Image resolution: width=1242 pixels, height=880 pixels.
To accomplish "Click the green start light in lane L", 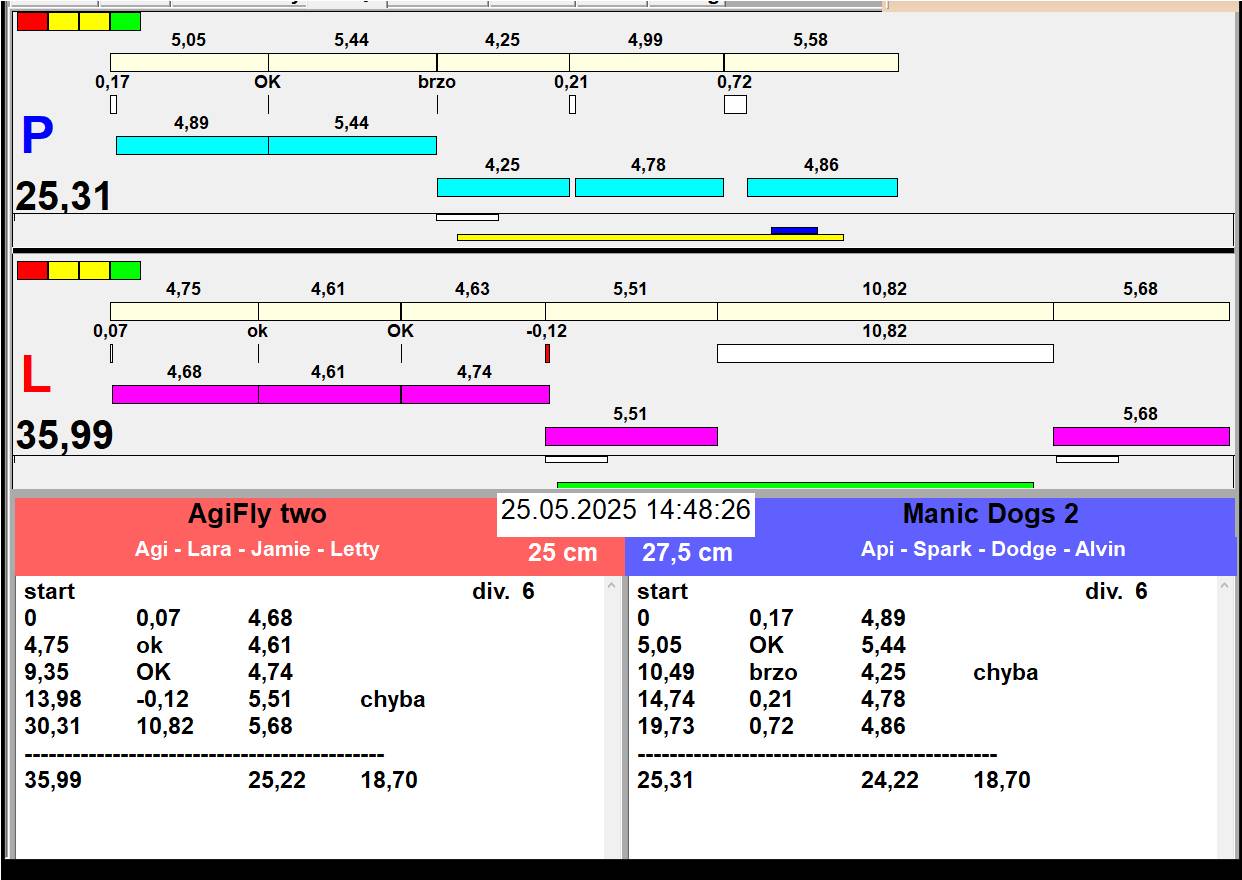I will 125,270.
